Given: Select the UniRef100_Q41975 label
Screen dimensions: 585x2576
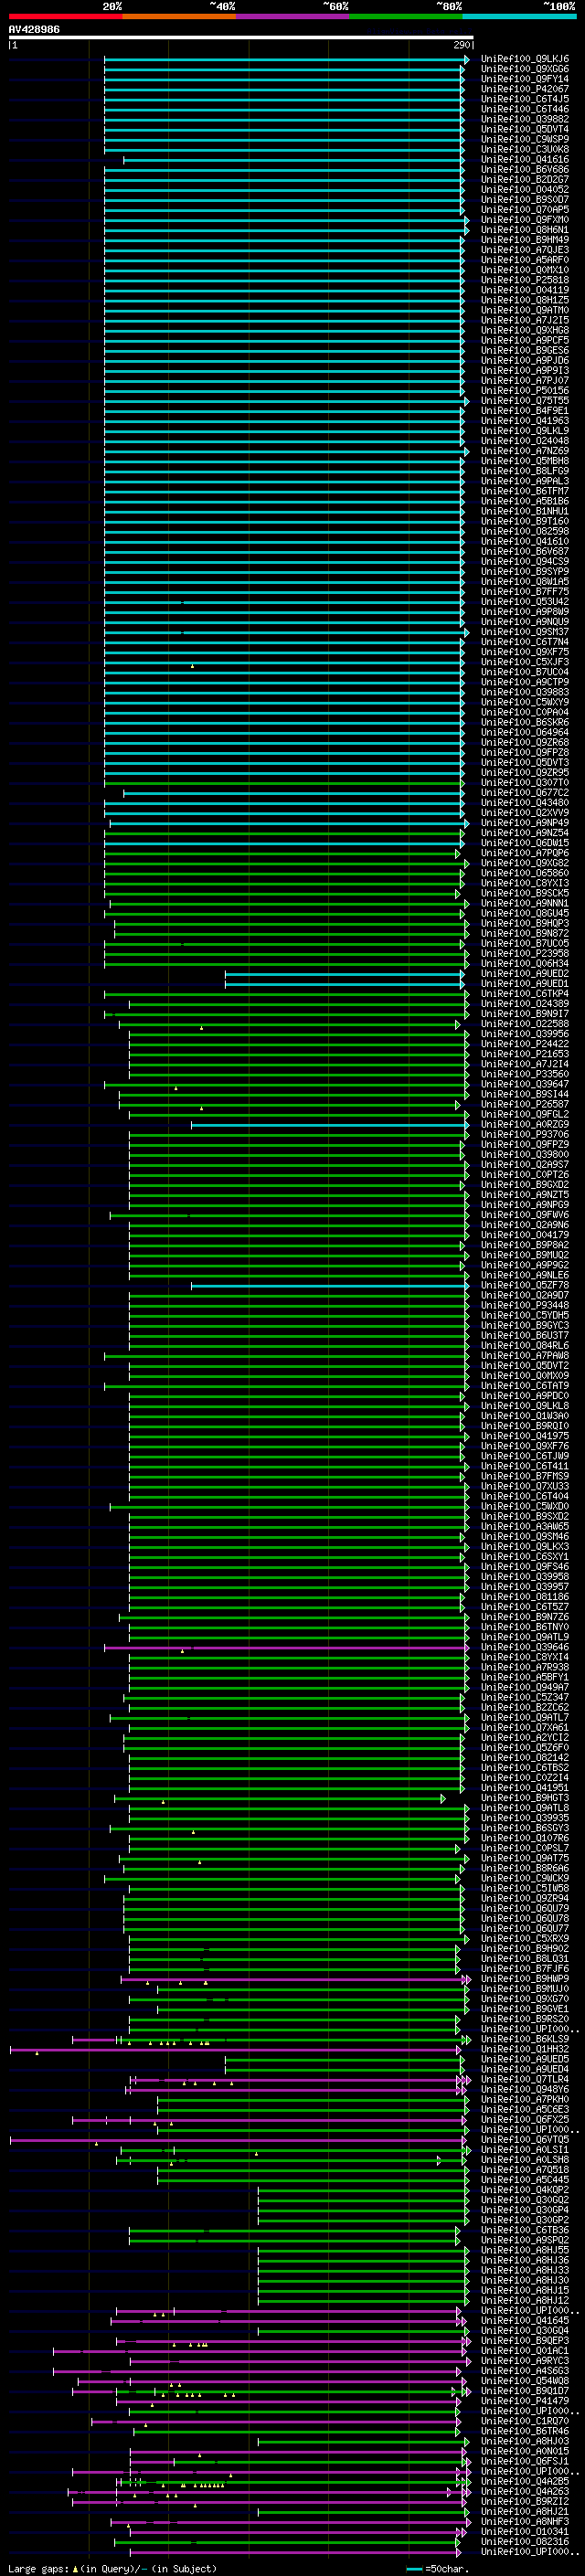Looking at the screenshot, I should tap(525, 1436).
